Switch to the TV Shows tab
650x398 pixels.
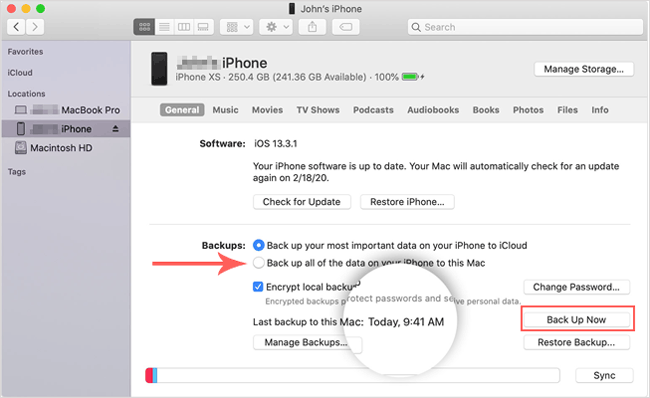[x=318, y=110]
